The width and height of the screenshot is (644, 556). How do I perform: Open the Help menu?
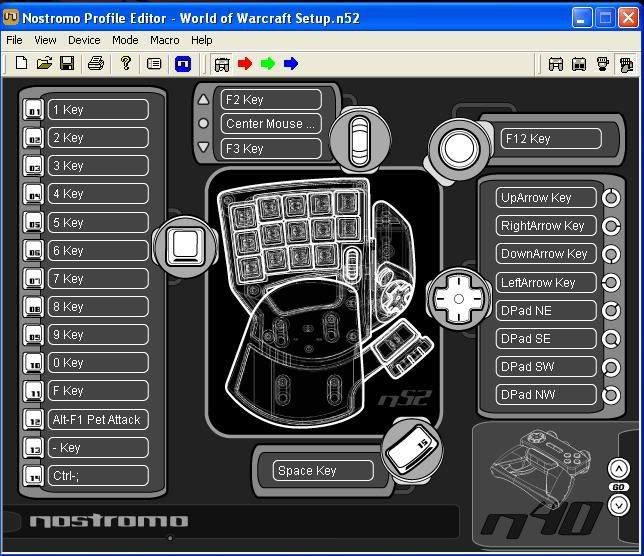click(202, 40)
